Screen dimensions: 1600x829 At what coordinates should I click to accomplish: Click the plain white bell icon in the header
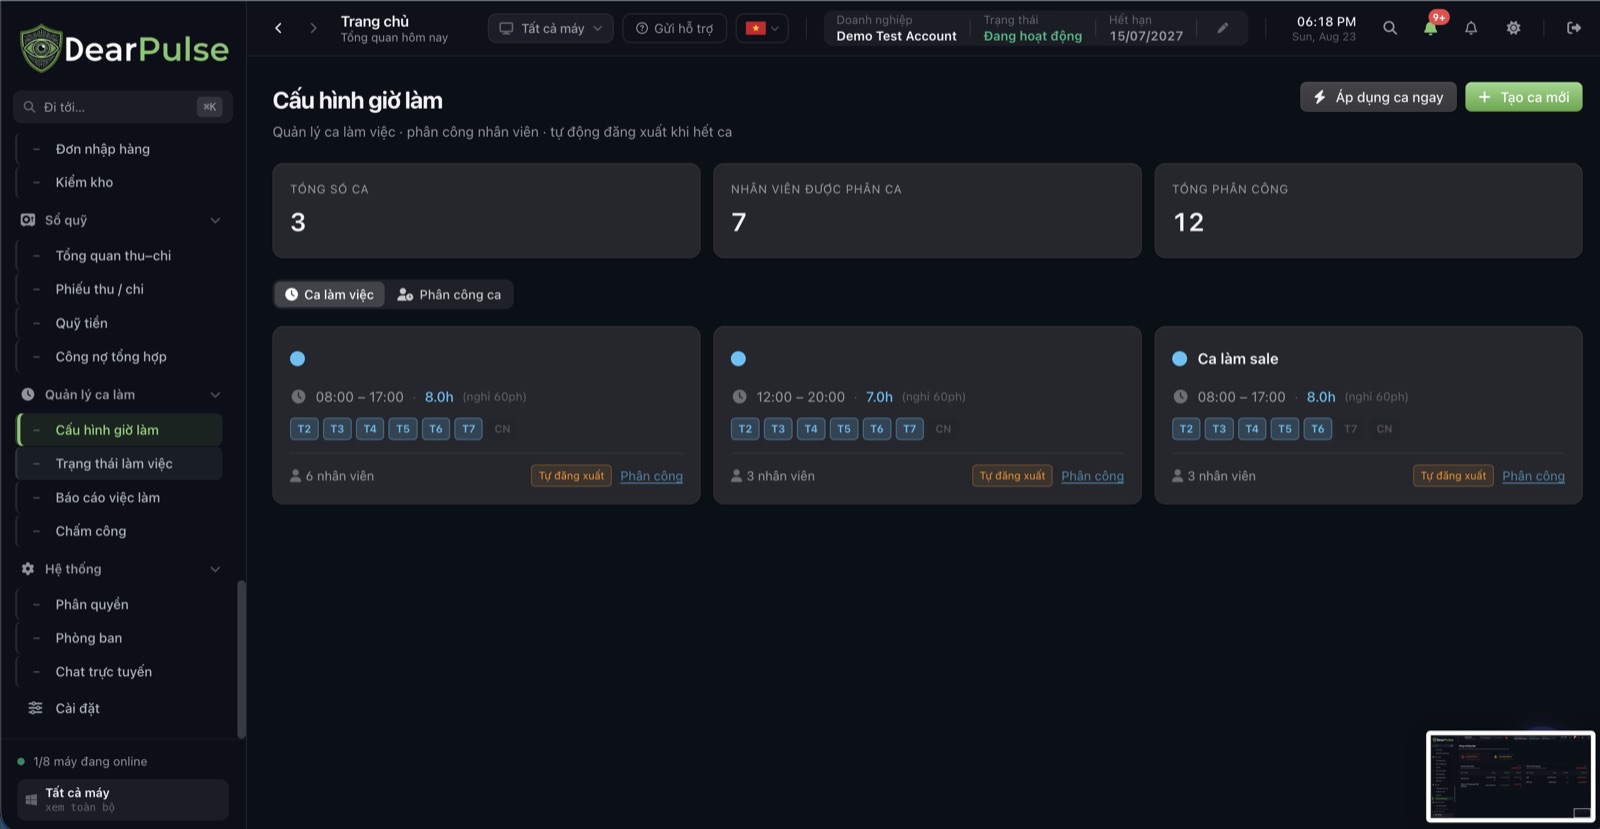click(1471, 28)
